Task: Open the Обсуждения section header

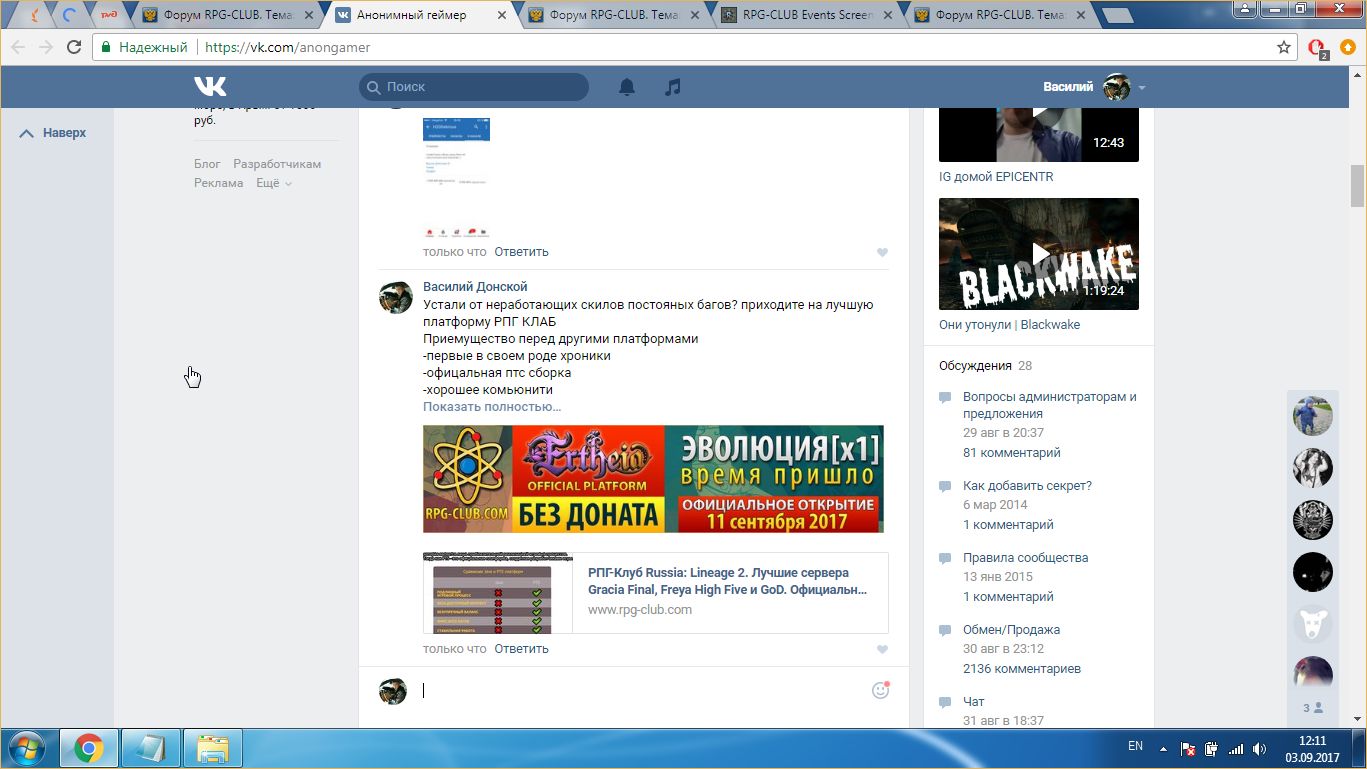Action: pyautogui.click(x=975, y=366)
